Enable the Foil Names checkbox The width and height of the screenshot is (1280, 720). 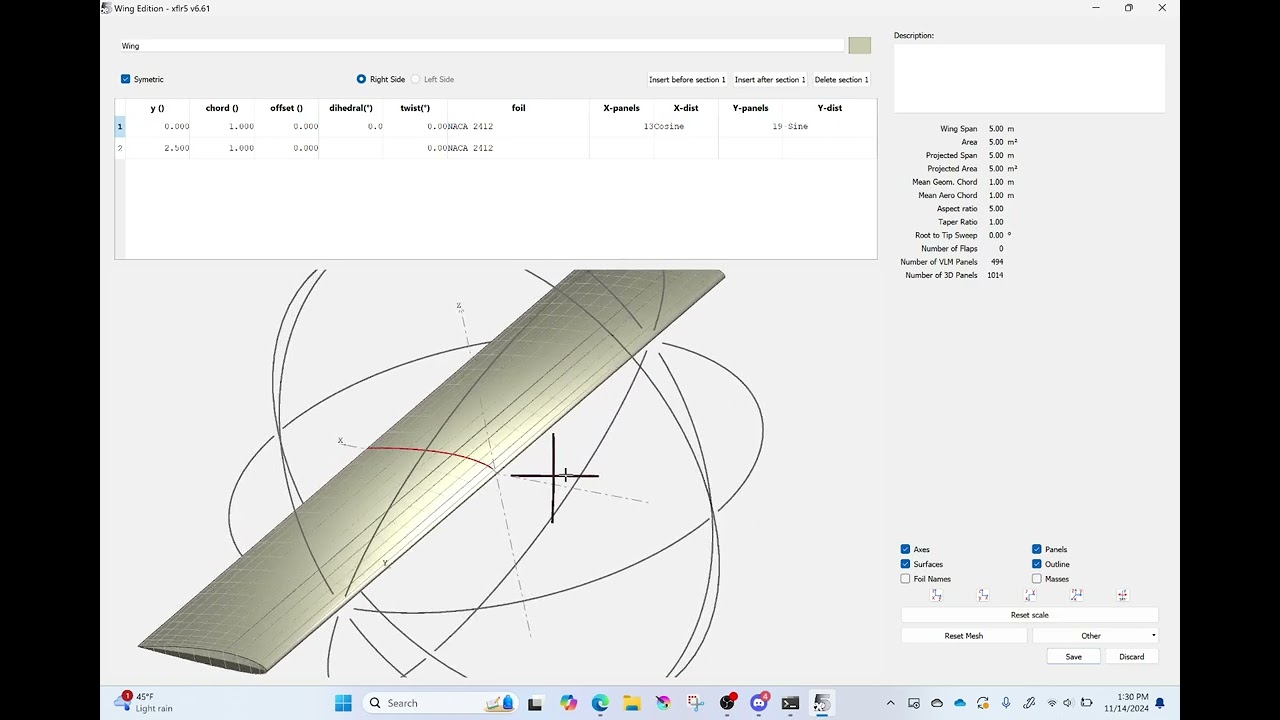tap(905, 579)
